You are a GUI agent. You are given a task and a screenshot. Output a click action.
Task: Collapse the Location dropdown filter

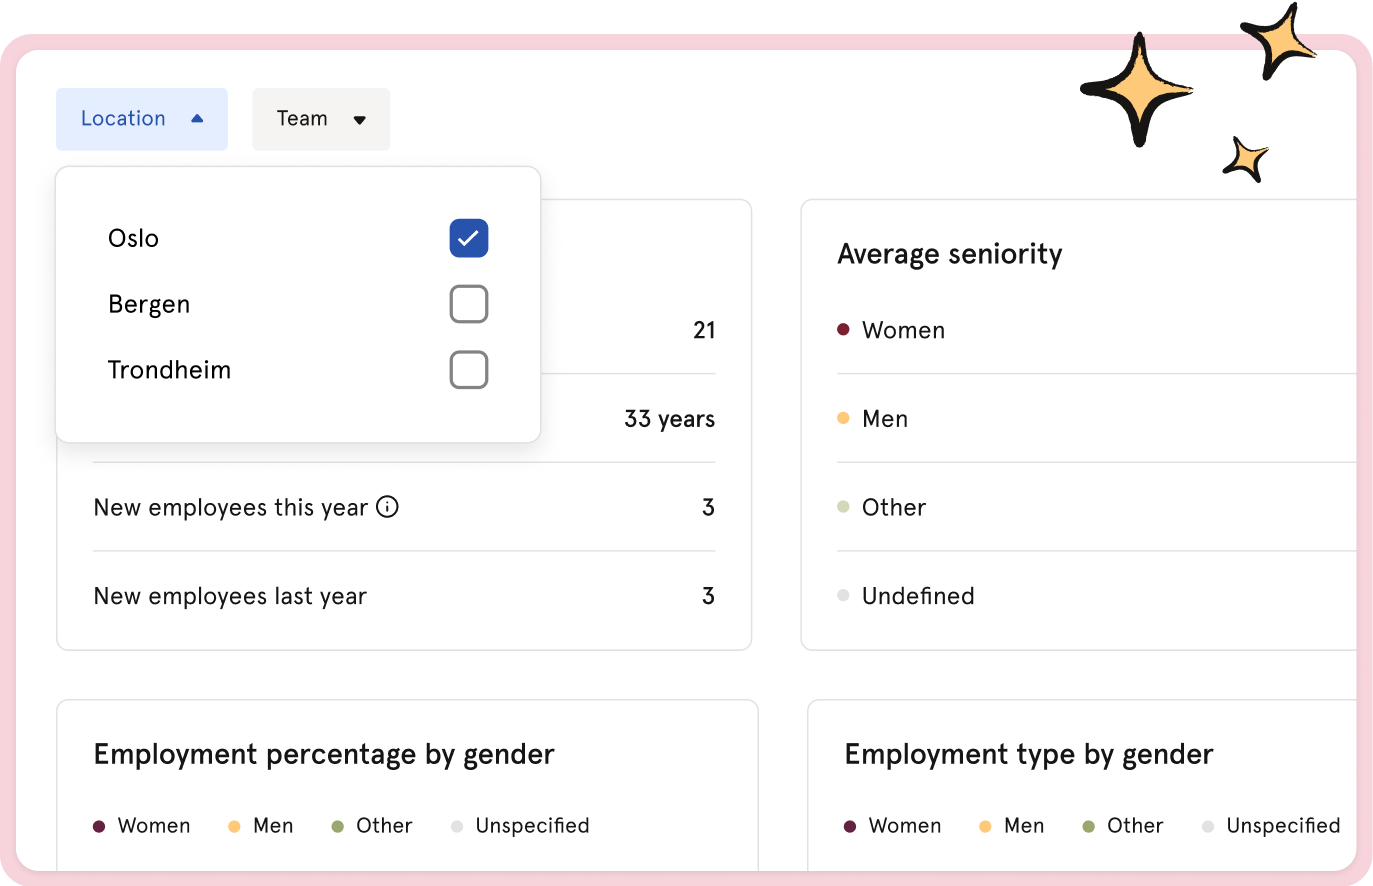[x=141, y=119]
